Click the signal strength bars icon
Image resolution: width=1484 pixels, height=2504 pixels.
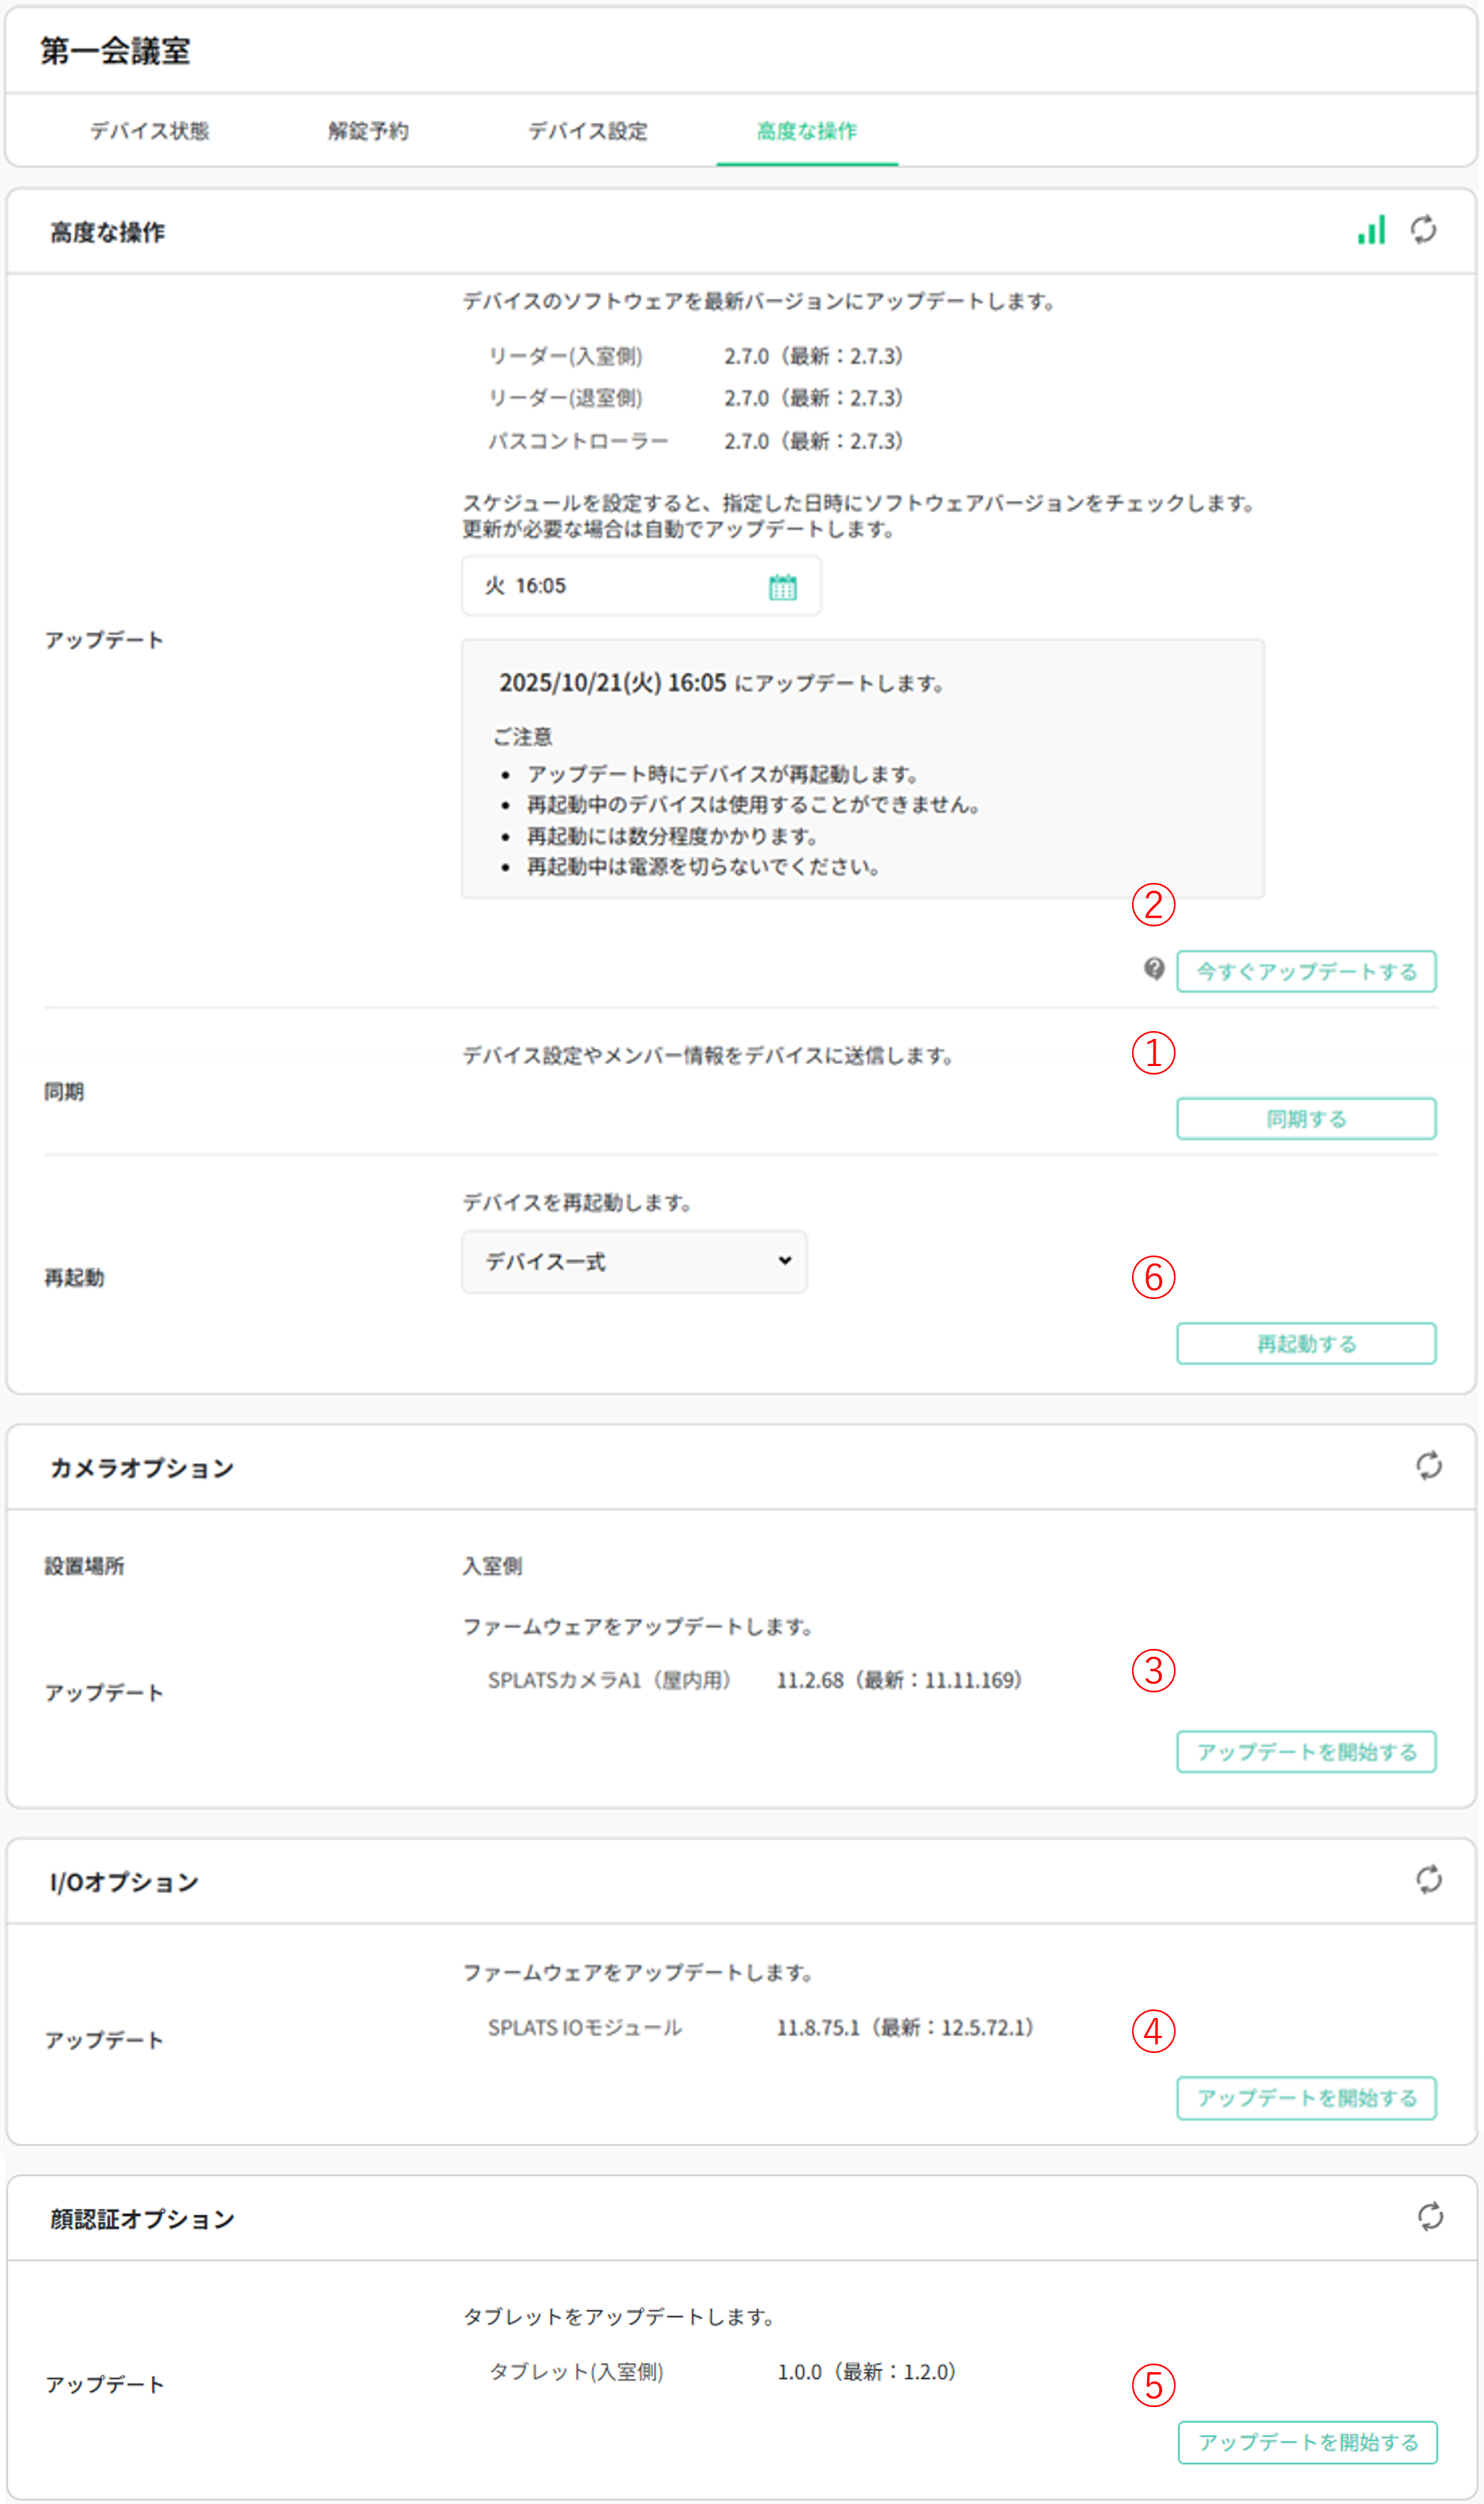[x=1371, y=229]
